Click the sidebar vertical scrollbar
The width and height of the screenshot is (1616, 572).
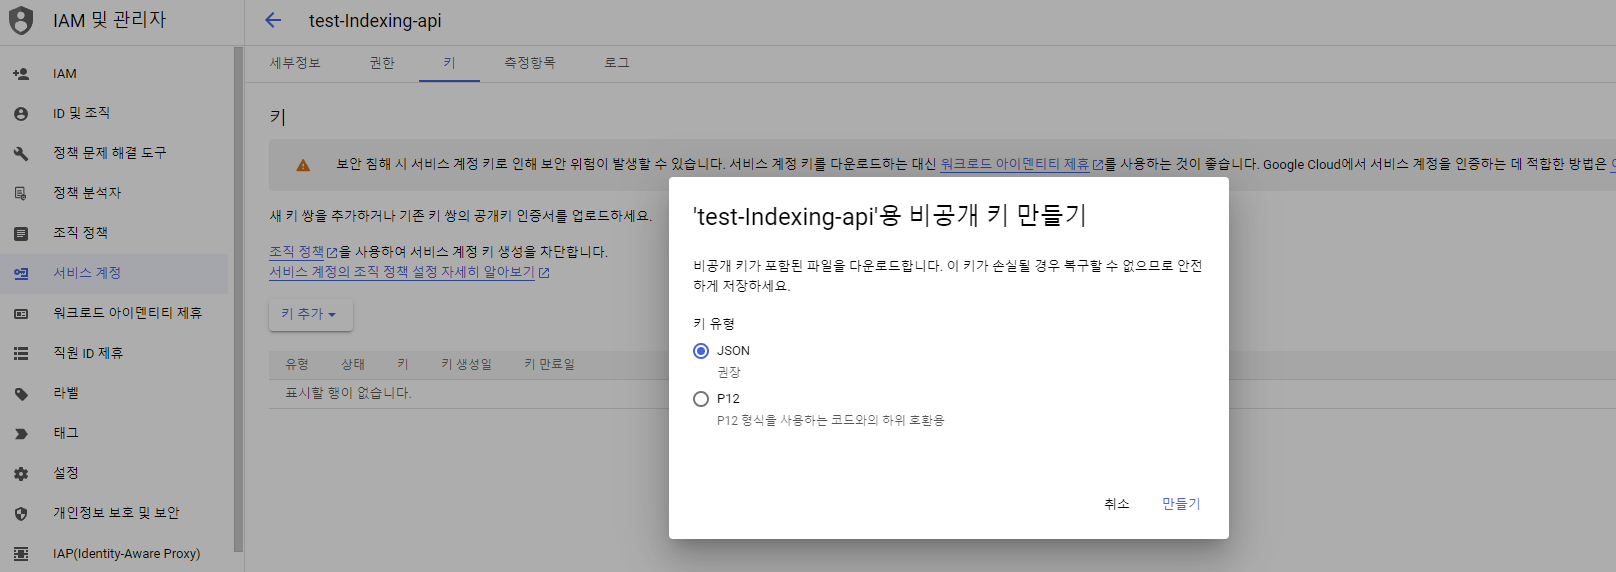pos(238,299)
